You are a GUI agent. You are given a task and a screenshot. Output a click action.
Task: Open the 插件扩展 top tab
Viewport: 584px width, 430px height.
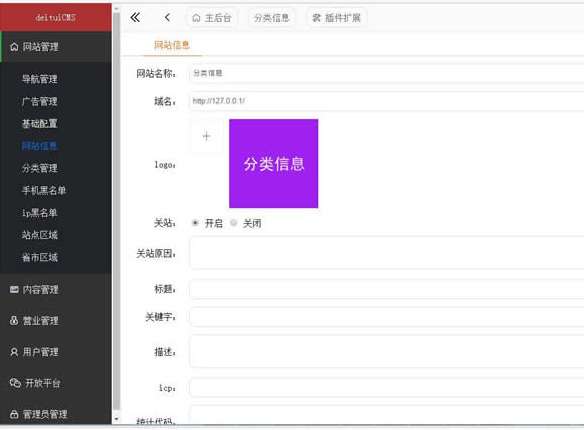pyautogui.click(x=337, y=18)
